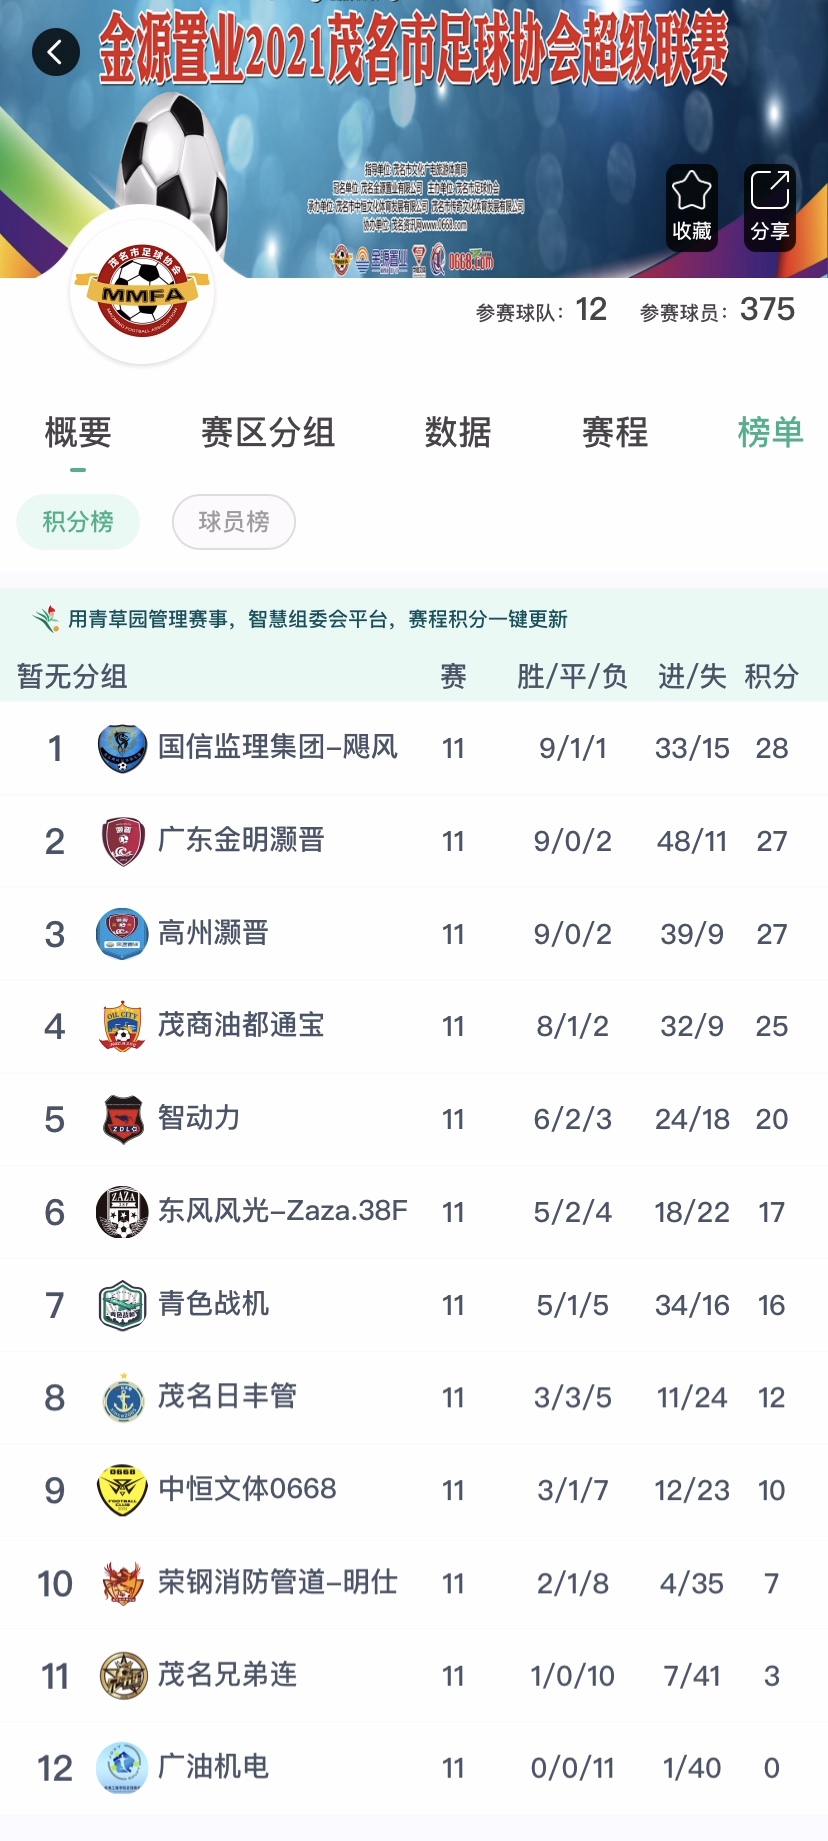Viewport: 828px width, 1841px height.
Task: Open 茂名日丰管 team row
Action: click(414, 1397)
